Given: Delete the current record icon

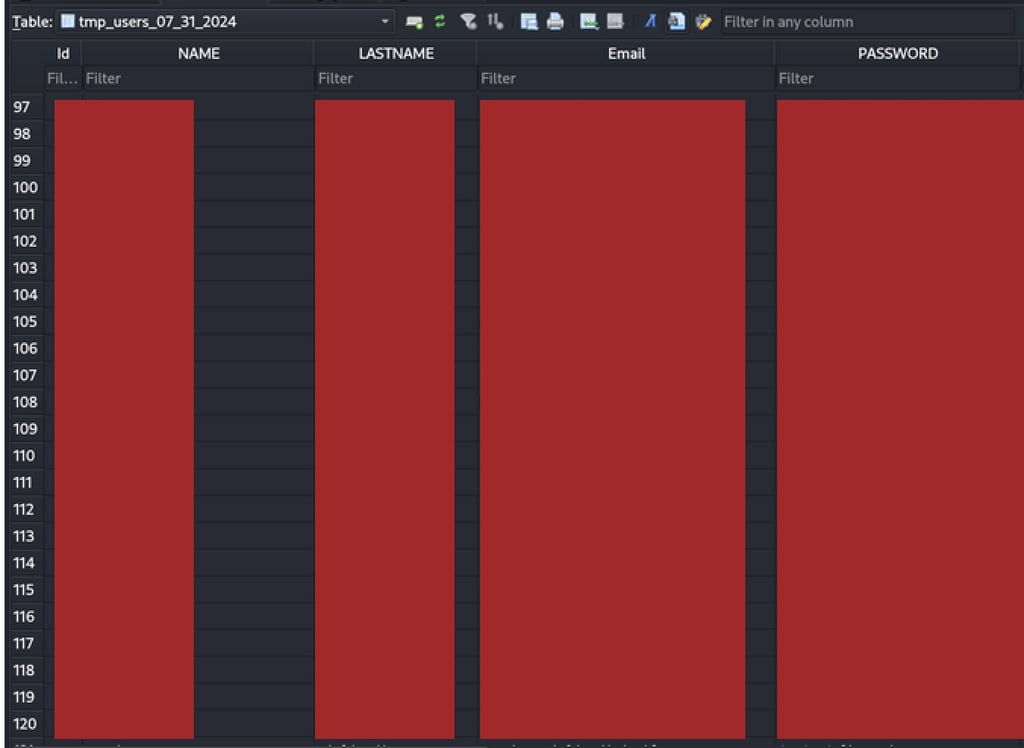Looking at the screenshot, I should 615,22.
